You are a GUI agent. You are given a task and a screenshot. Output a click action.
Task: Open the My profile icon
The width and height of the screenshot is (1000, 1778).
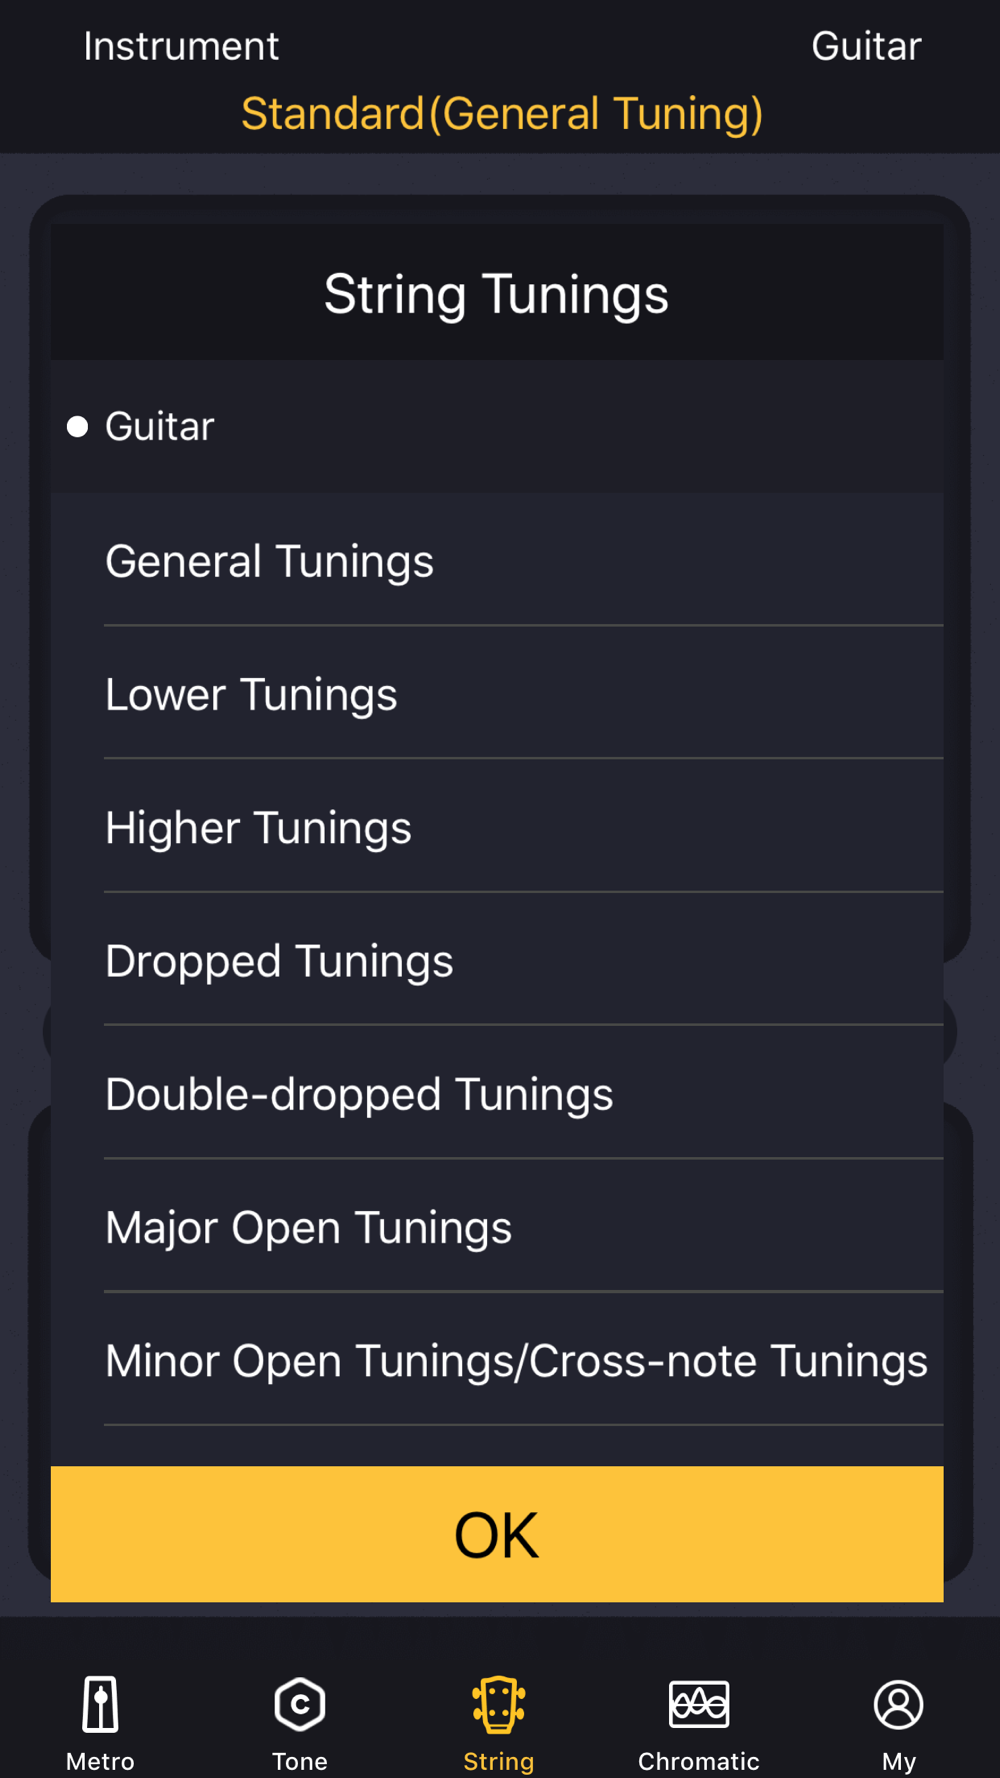899,1704
